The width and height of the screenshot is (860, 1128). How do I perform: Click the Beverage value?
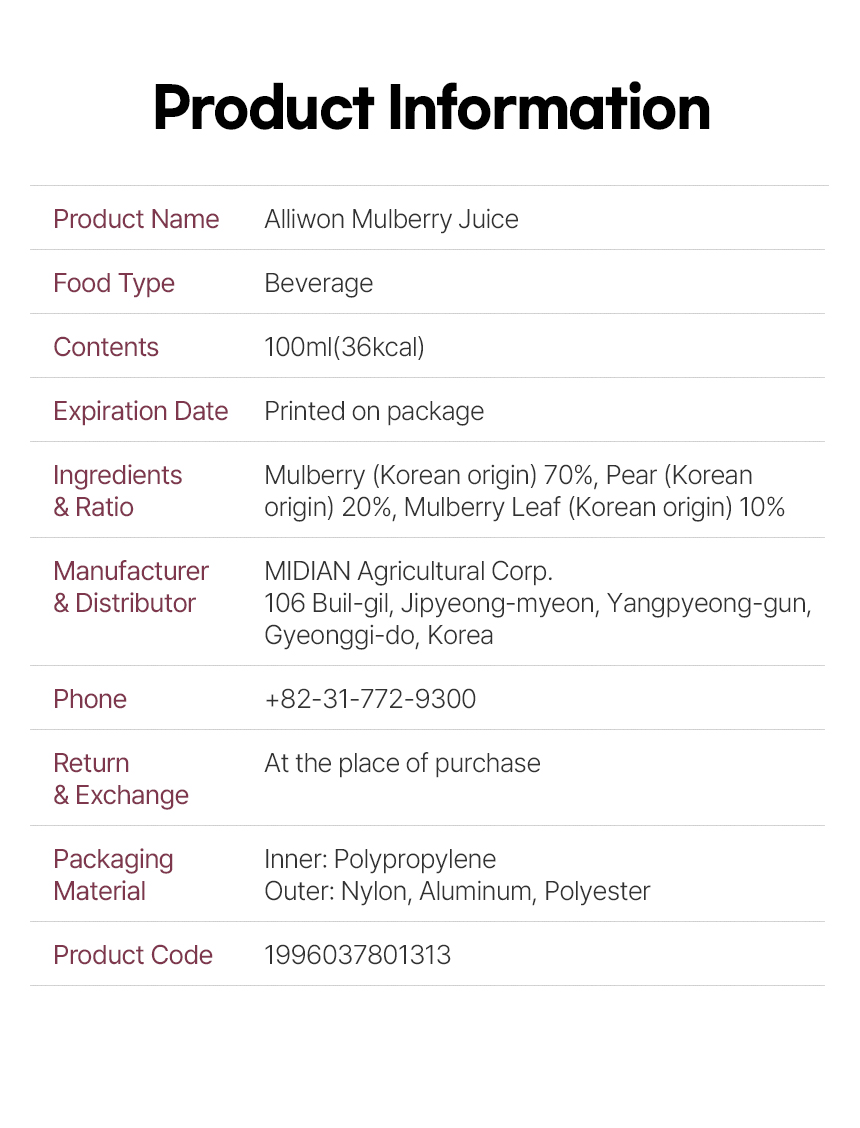pyautogui.click(x=318, y=283)
